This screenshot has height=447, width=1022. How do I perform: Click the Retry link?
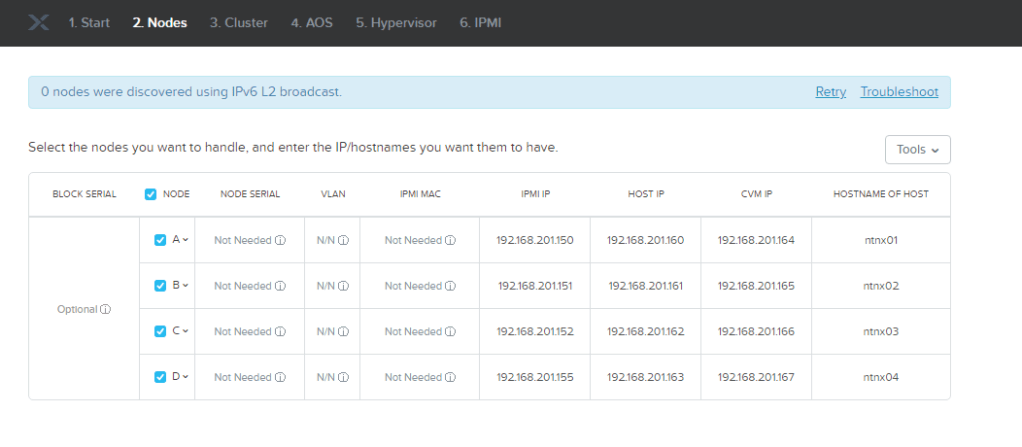pos(830,92)
